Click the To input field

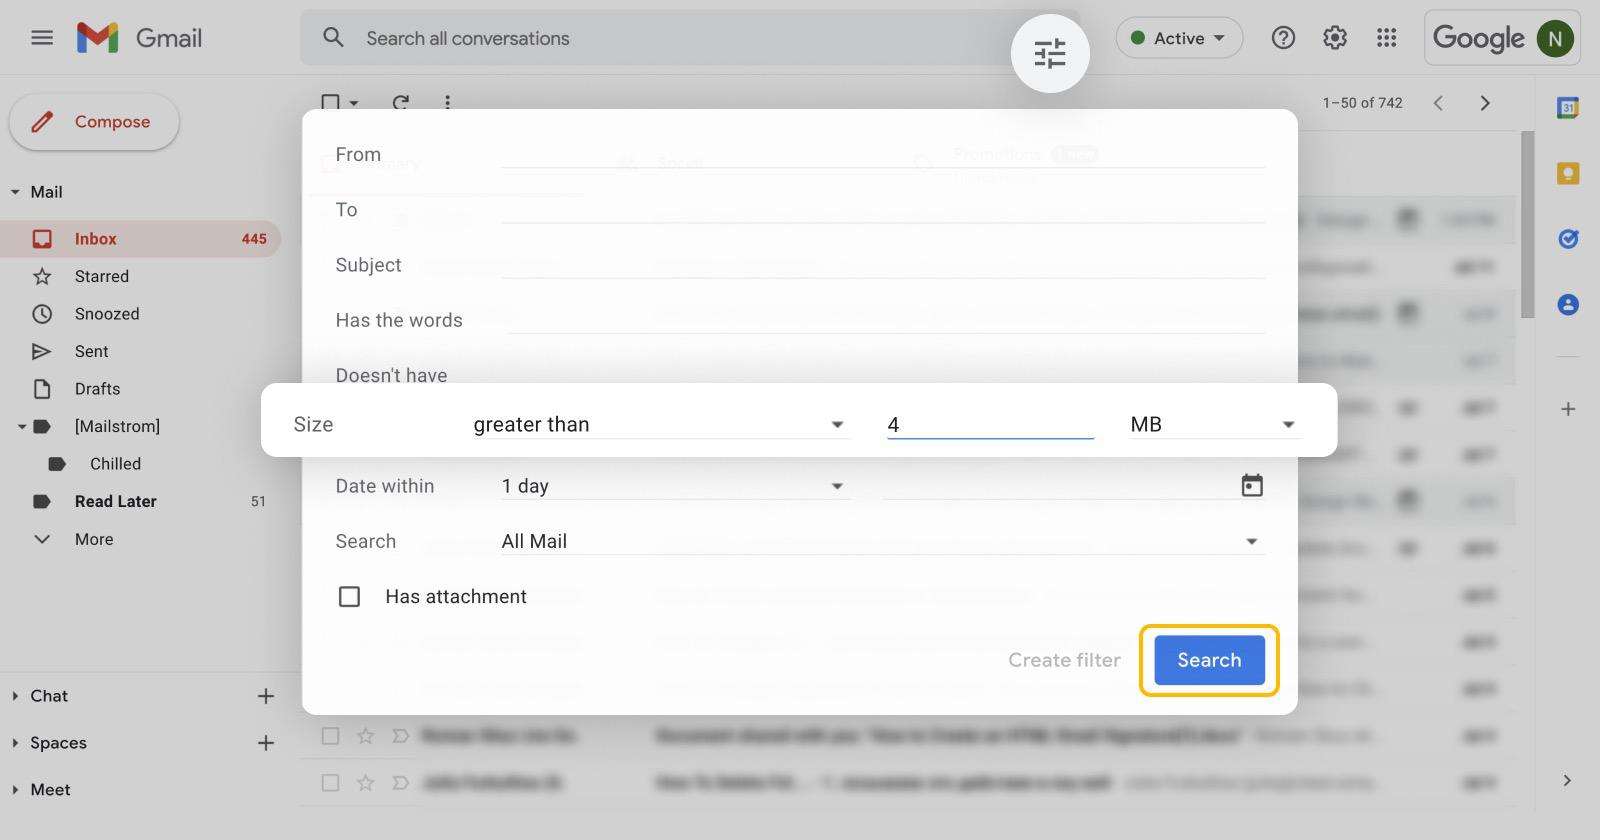click(x=883, y=210)
